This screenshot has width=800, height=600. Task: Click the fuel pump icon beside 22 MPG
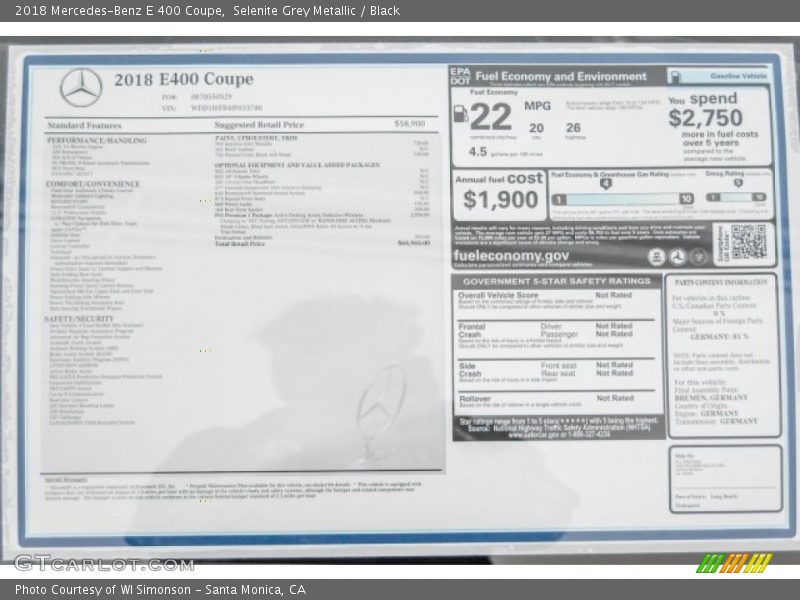point(461,114)
